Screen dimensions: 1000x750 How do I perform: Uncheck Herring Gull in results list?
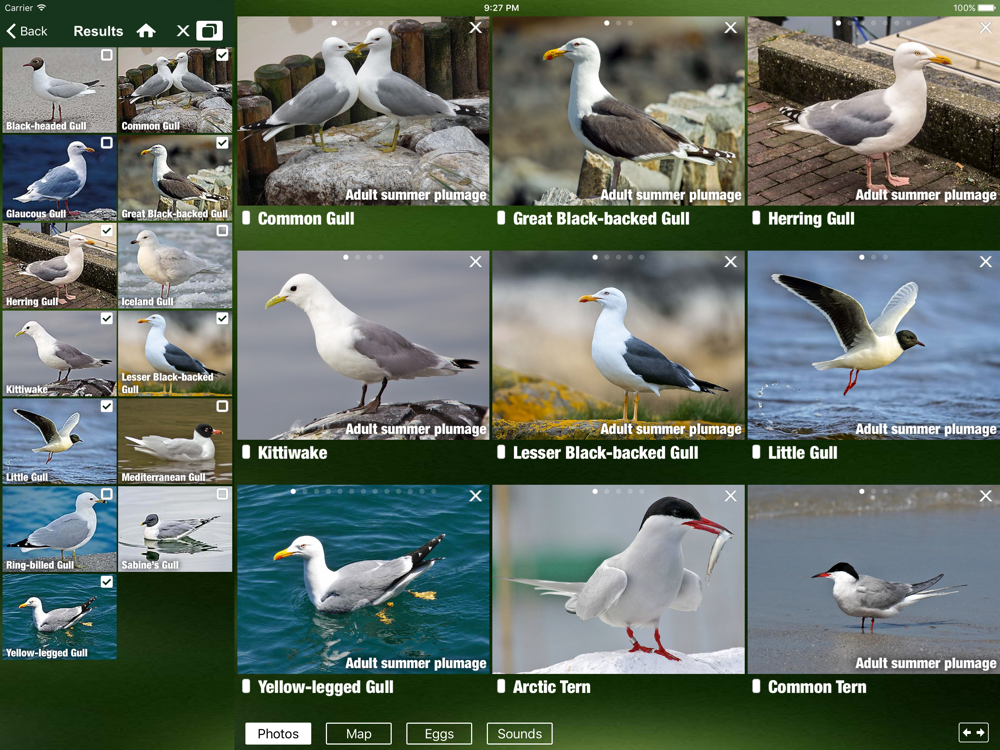tap(107, 230)
